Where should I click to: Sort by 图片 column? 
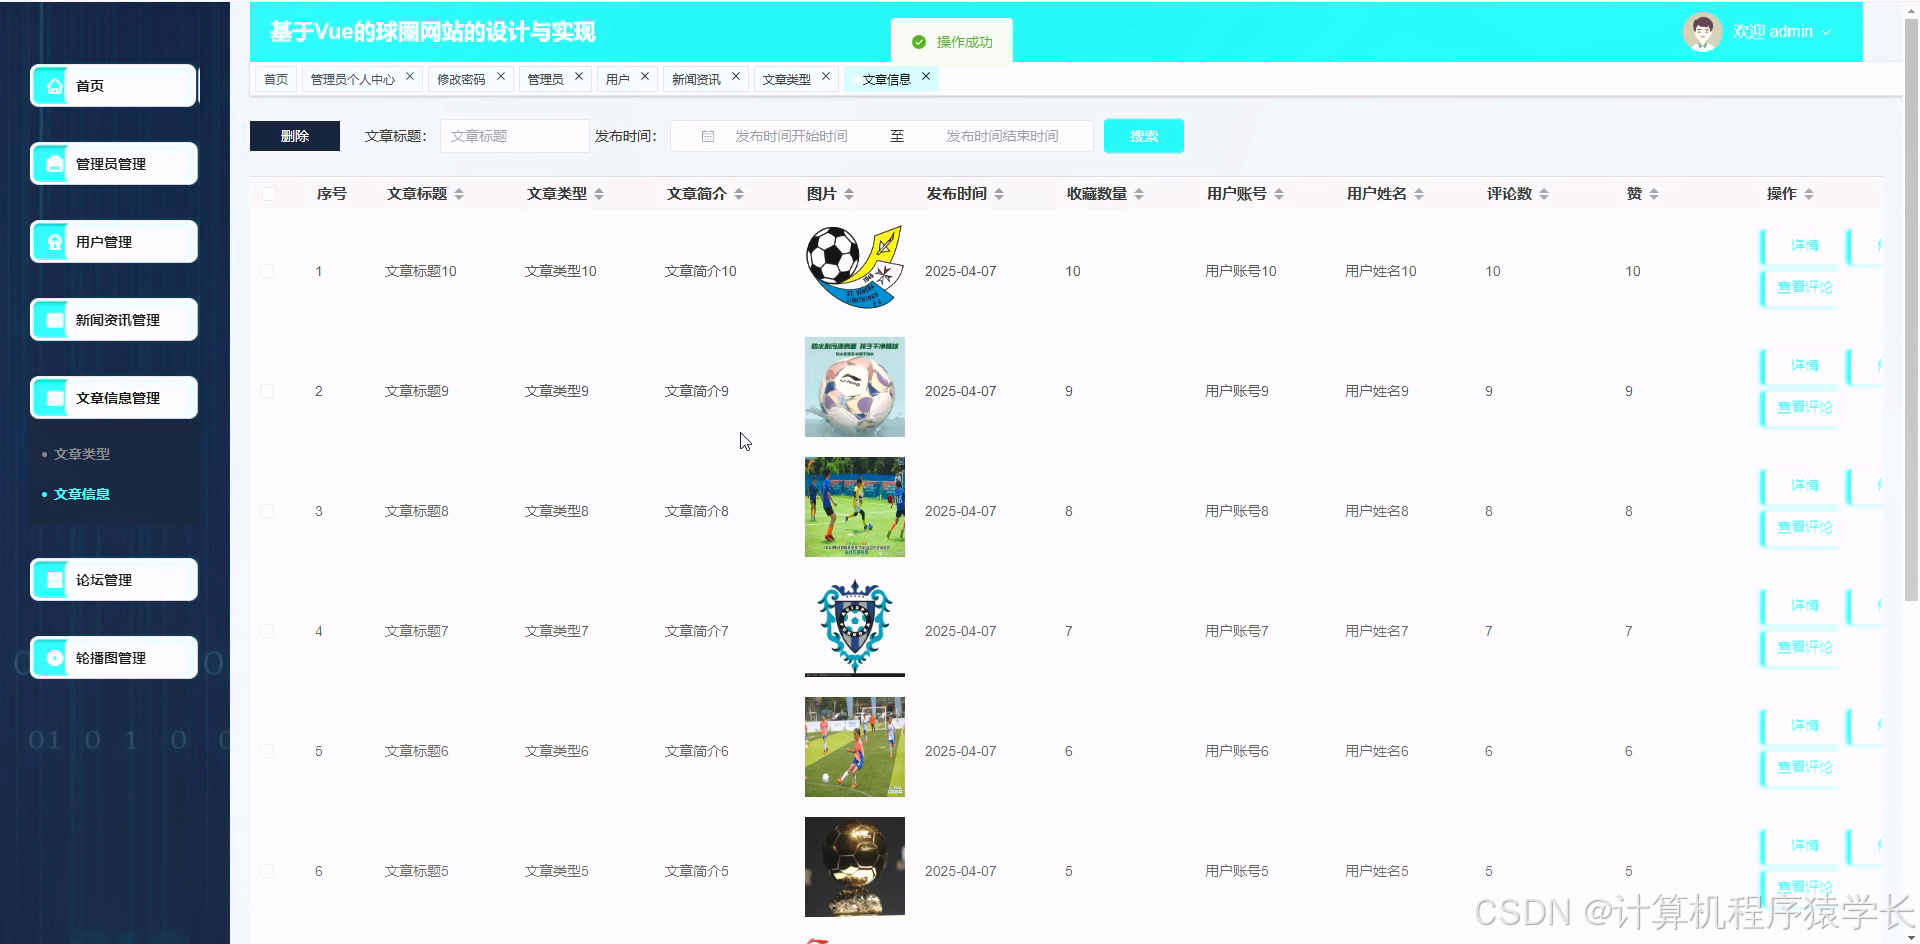[849, 194]
